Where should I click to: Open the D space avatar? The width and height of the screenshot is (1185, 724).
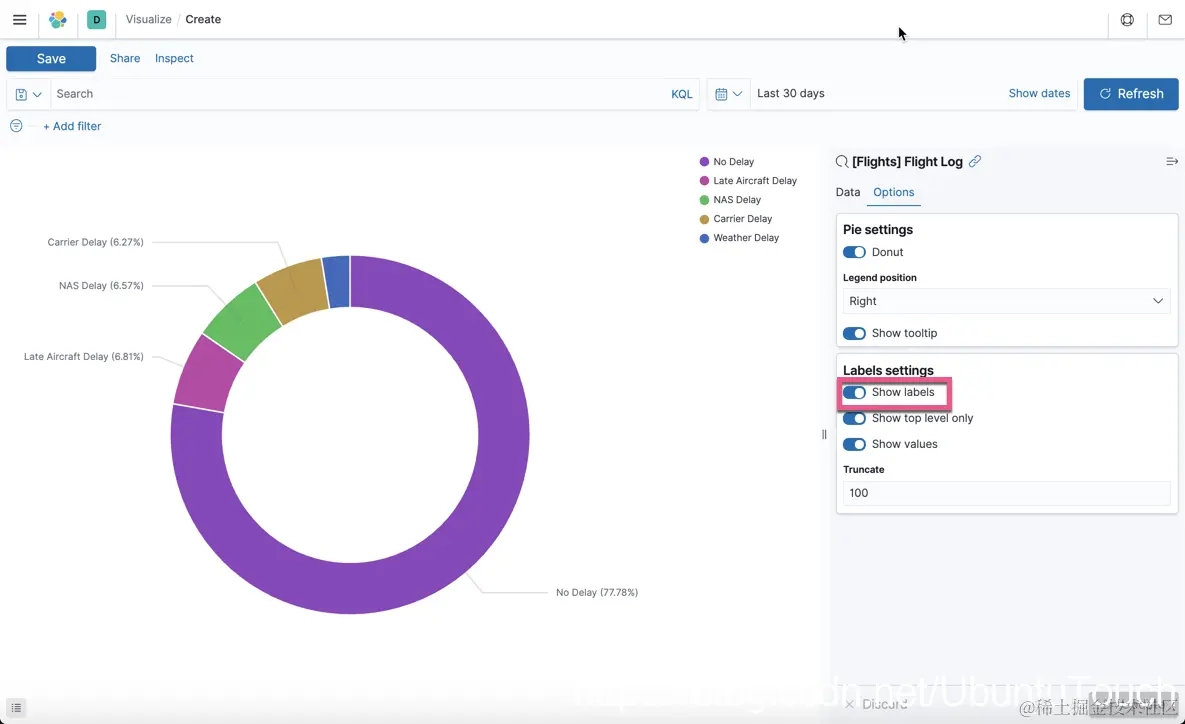coord(97,20)
